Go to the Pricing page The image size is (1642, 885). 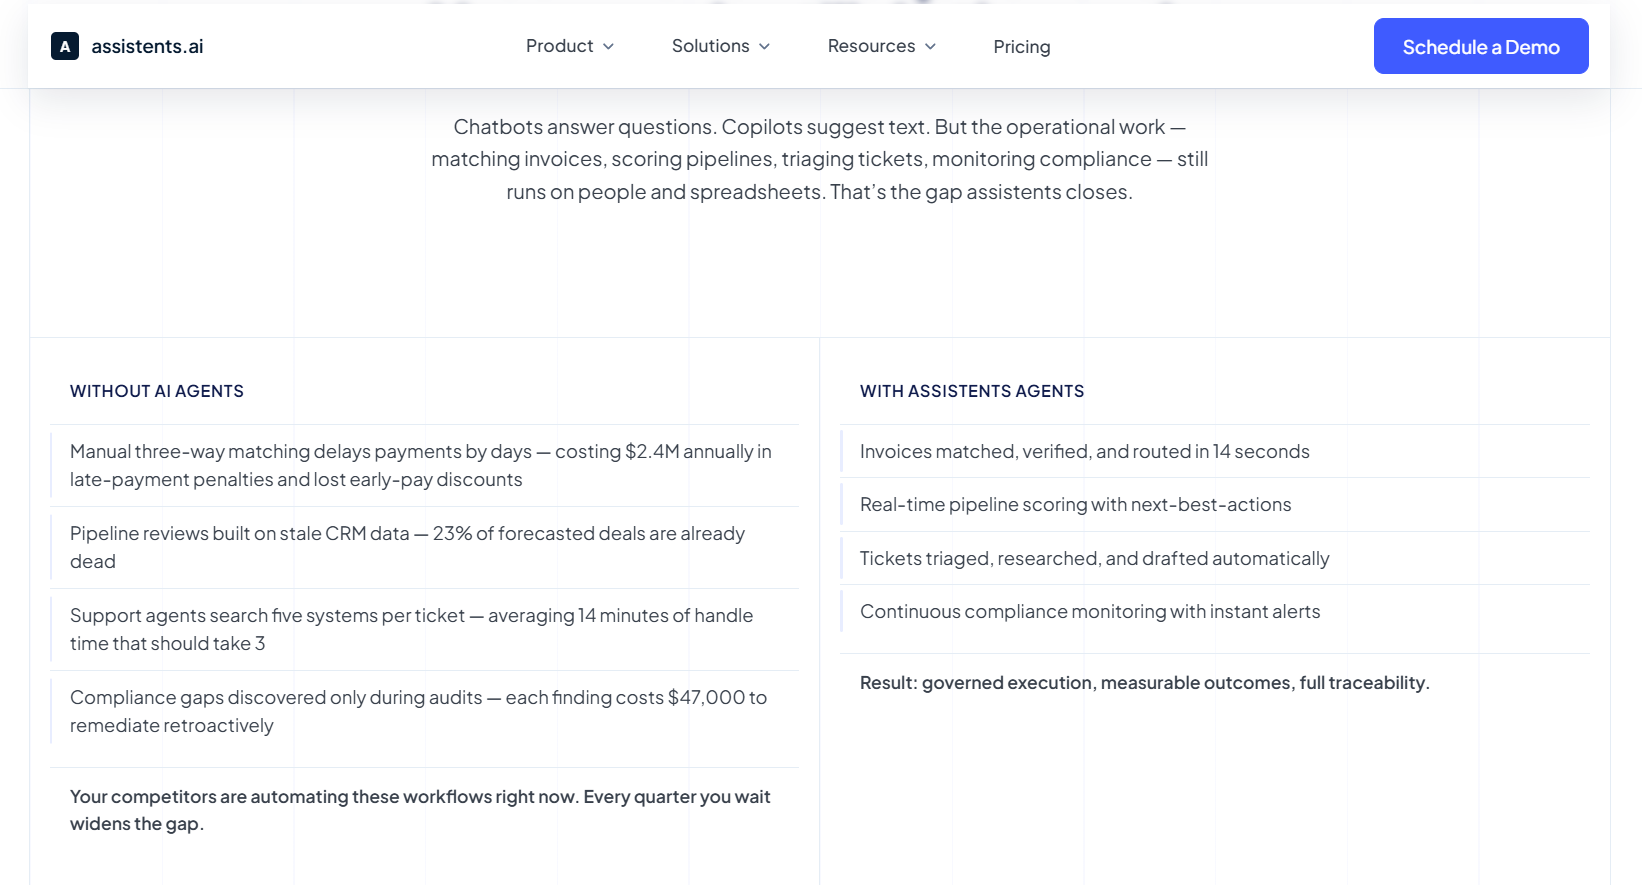(x=1022, y=47)
